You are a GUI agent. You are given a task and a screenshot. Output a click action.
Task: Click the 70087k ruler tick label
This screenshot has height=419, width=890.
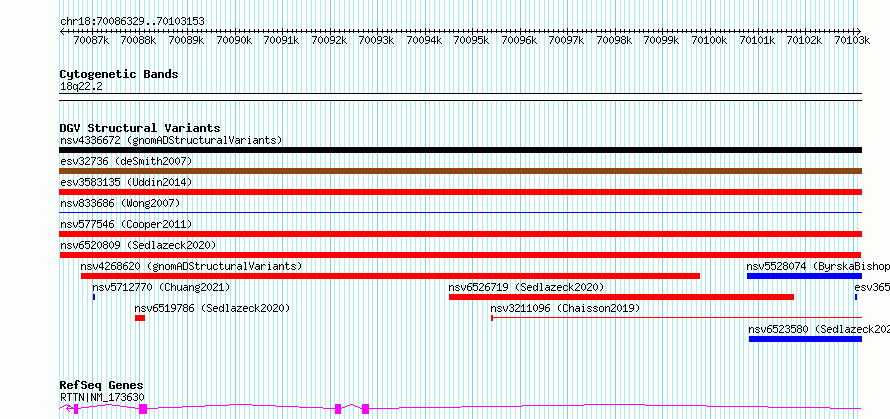[x=91, y=40]
